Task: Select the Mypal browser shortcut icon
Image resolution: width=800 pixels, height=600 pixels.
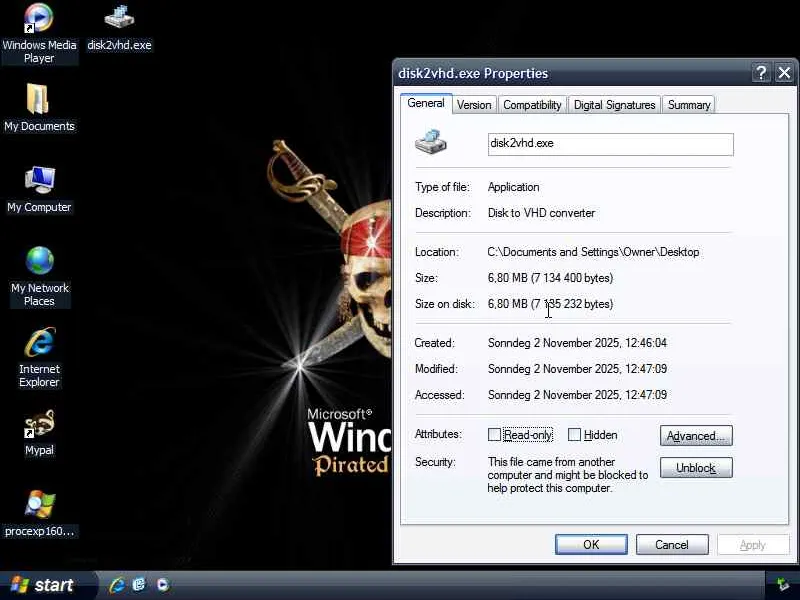Action: click(39, 432)
